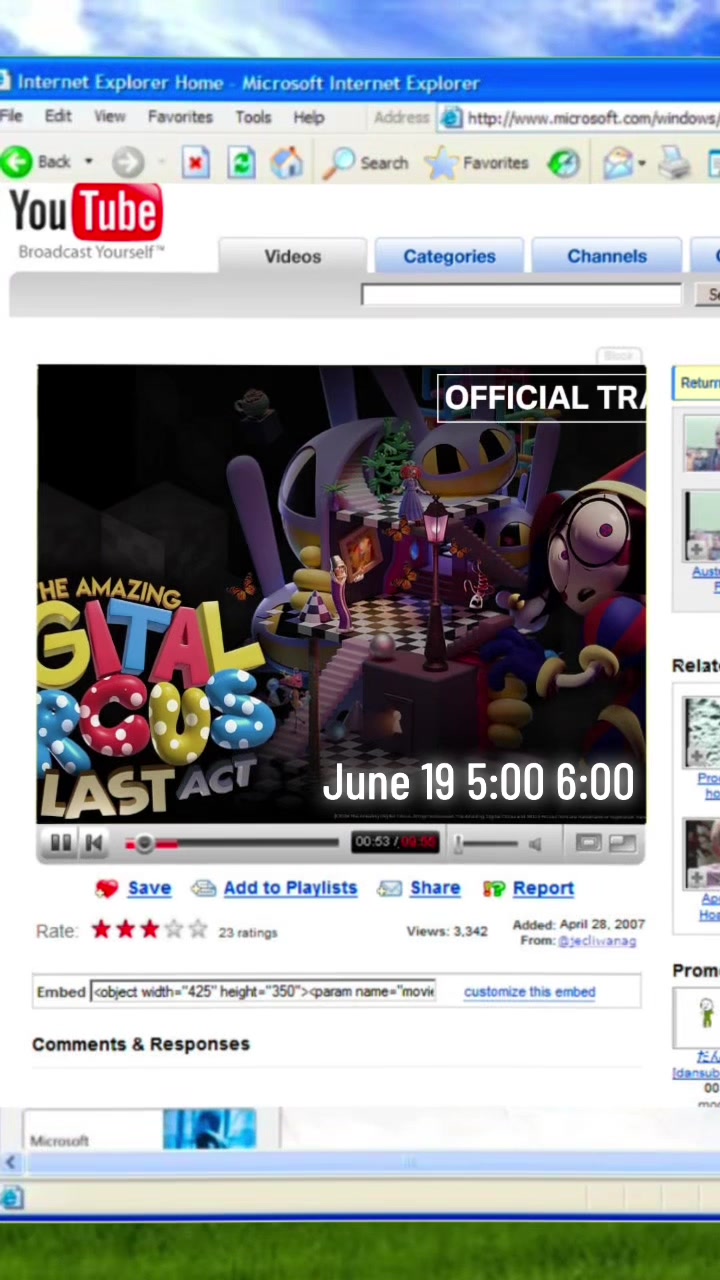Image resolution: width=720 pixels, height=1280 pixels.
Task: Click the Share envelope icon
Action: [390, 888]
